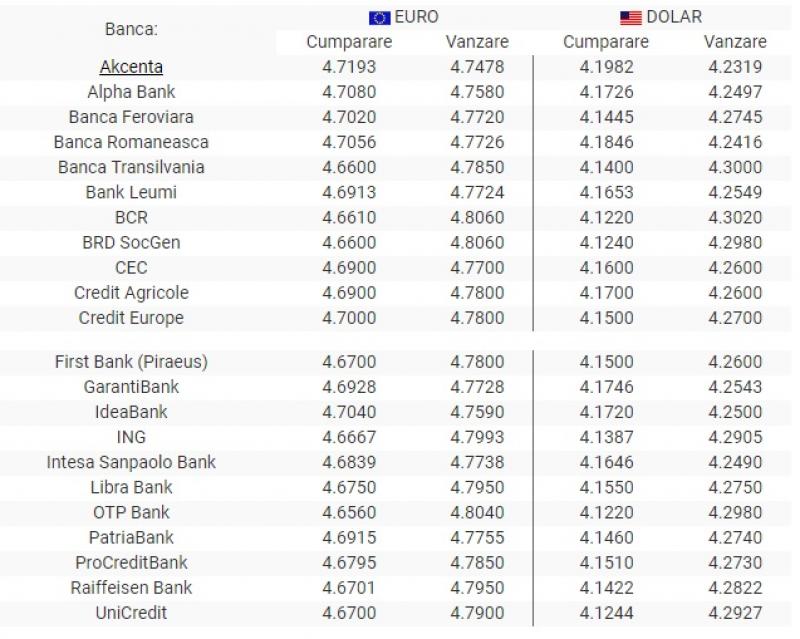Click OTP Bank euro sell rate 4.8040
The image size is (800, 639).
click(x=477, y=512)
